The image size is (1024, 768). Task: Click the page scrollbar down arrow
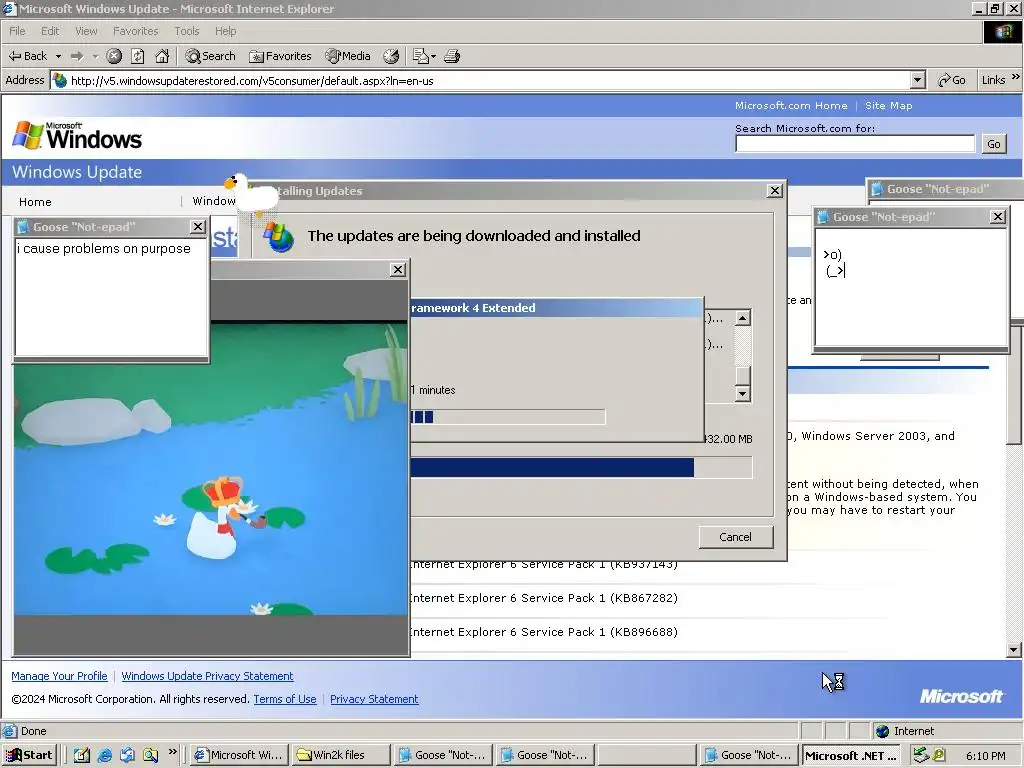1014,649
